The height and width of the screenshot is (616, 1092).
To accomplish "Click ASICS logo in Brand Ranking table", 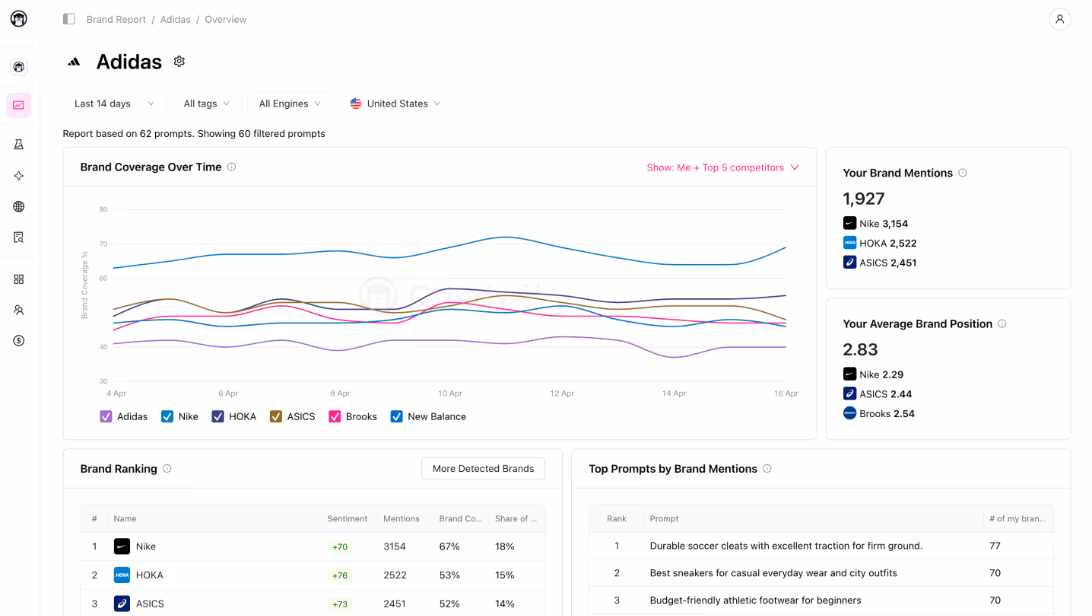I will 122,603.
